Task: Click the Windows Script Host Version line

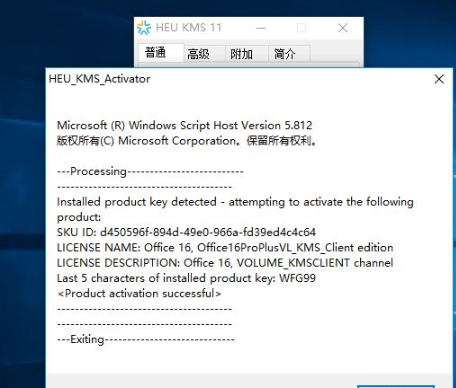Action: [x=185, y=125]
